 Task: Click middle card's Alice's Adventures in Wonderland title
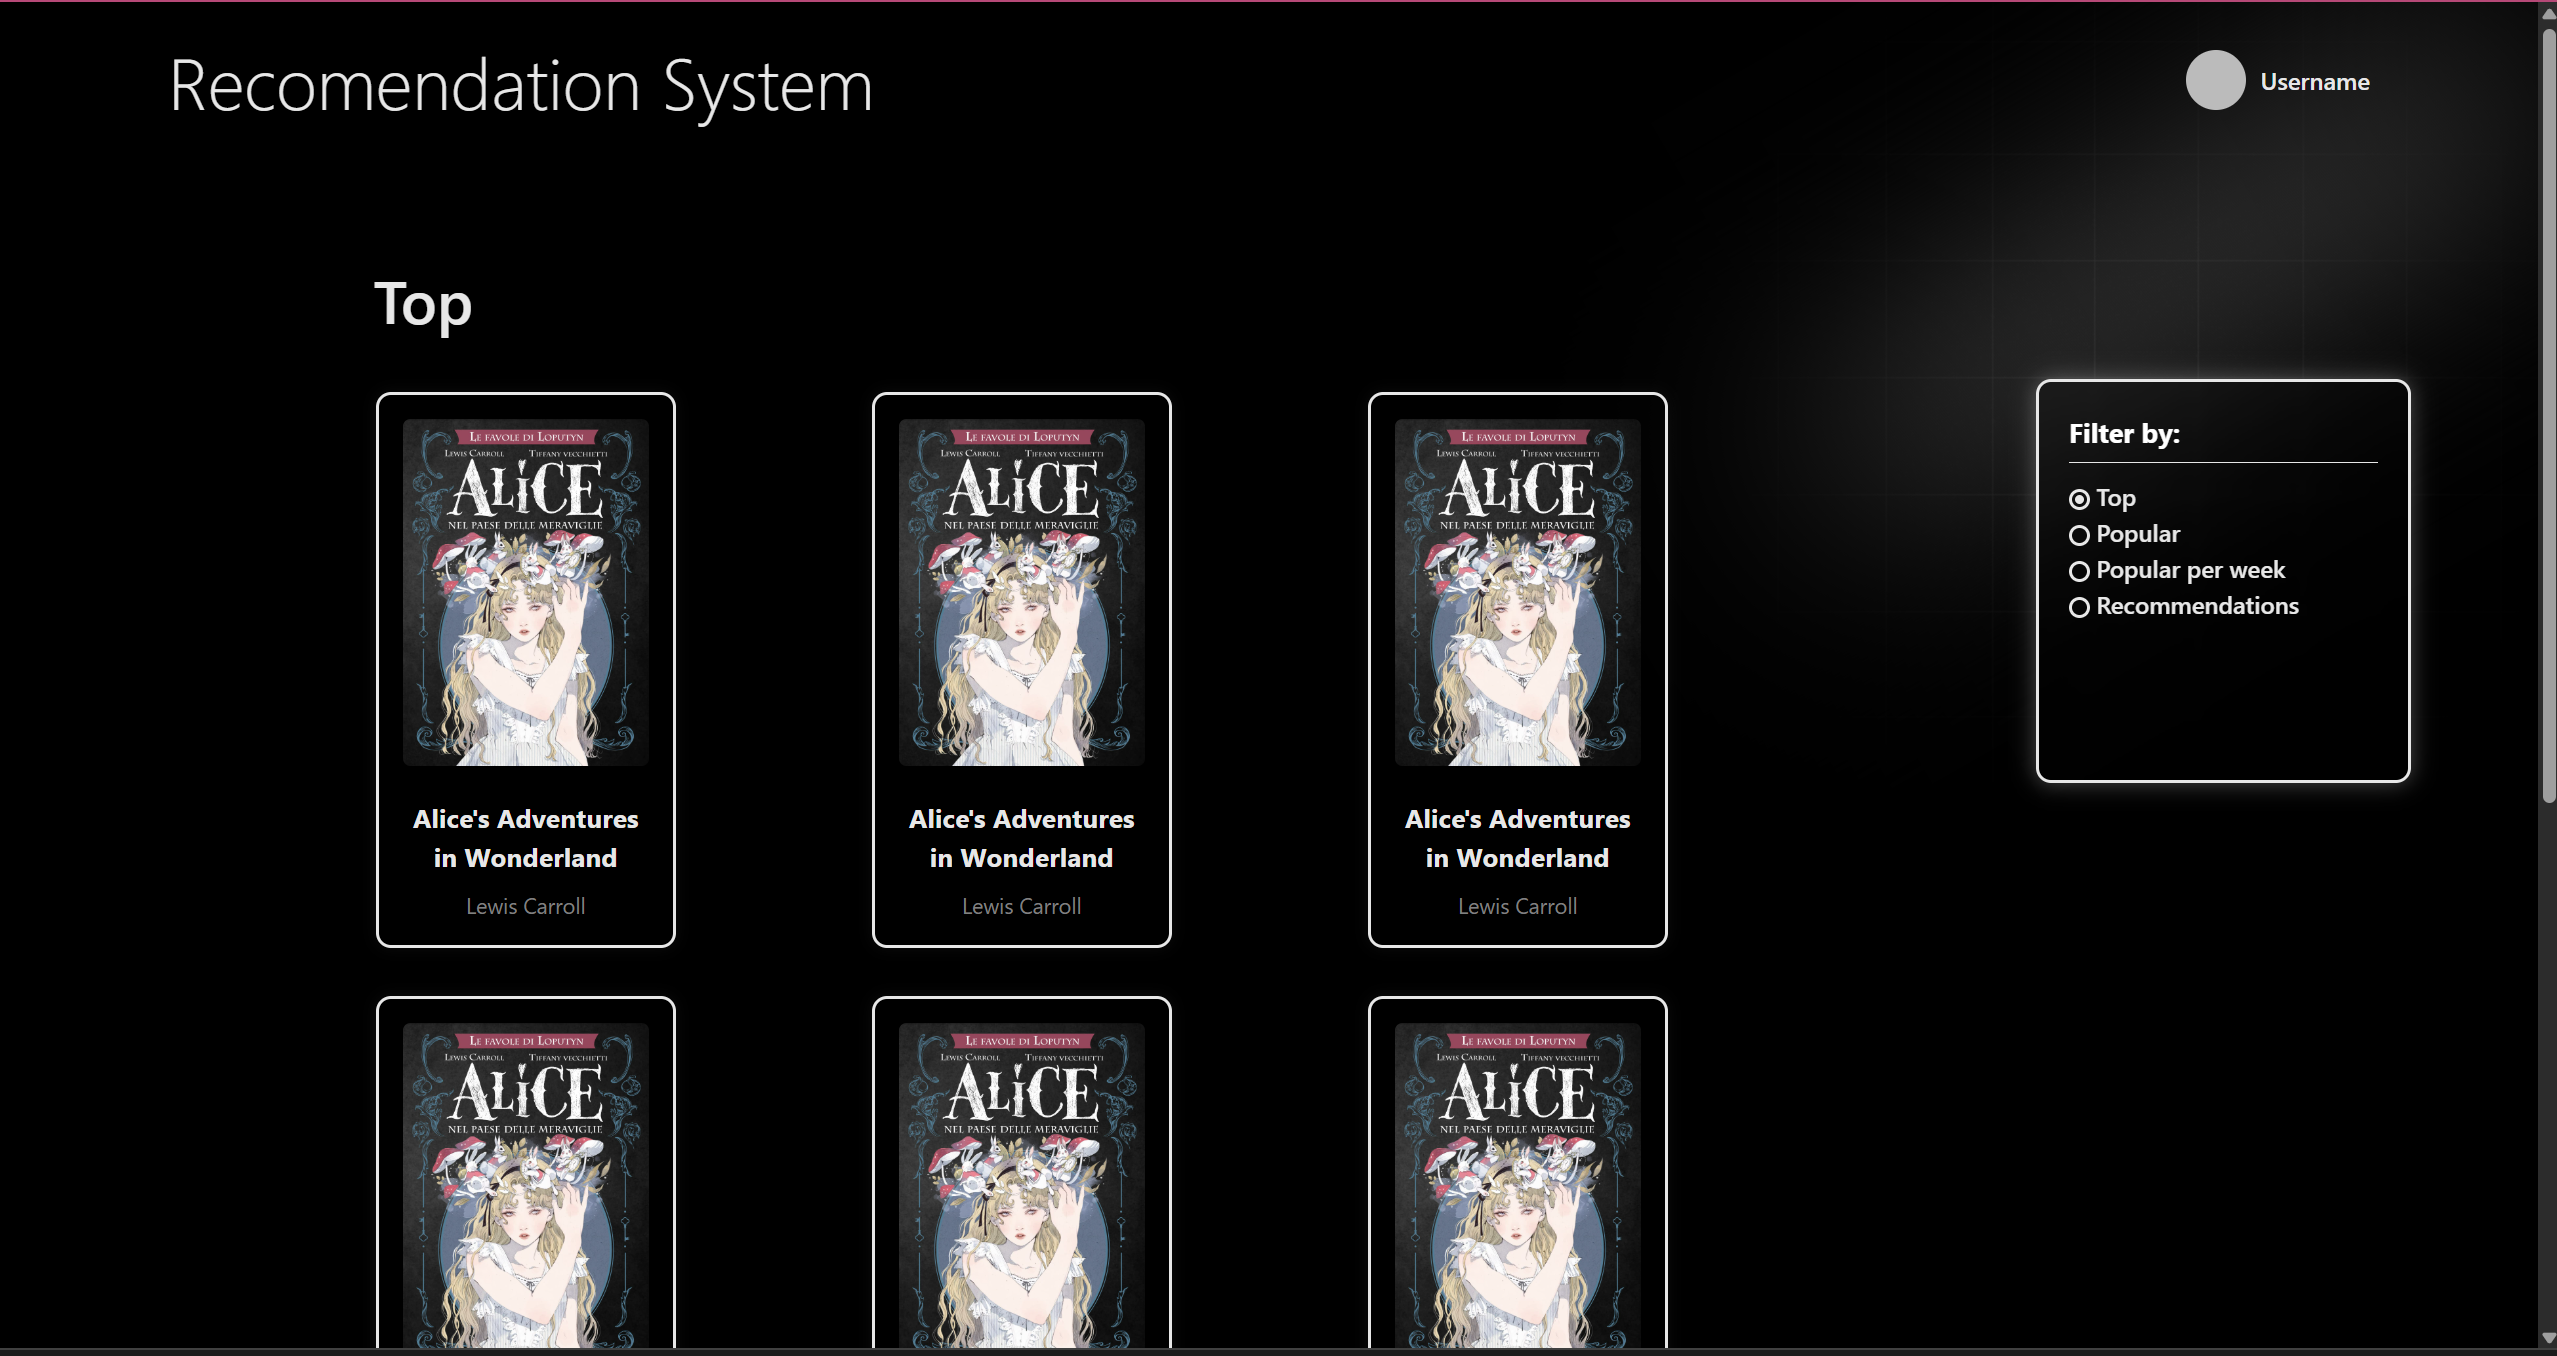click(1021, 838)
